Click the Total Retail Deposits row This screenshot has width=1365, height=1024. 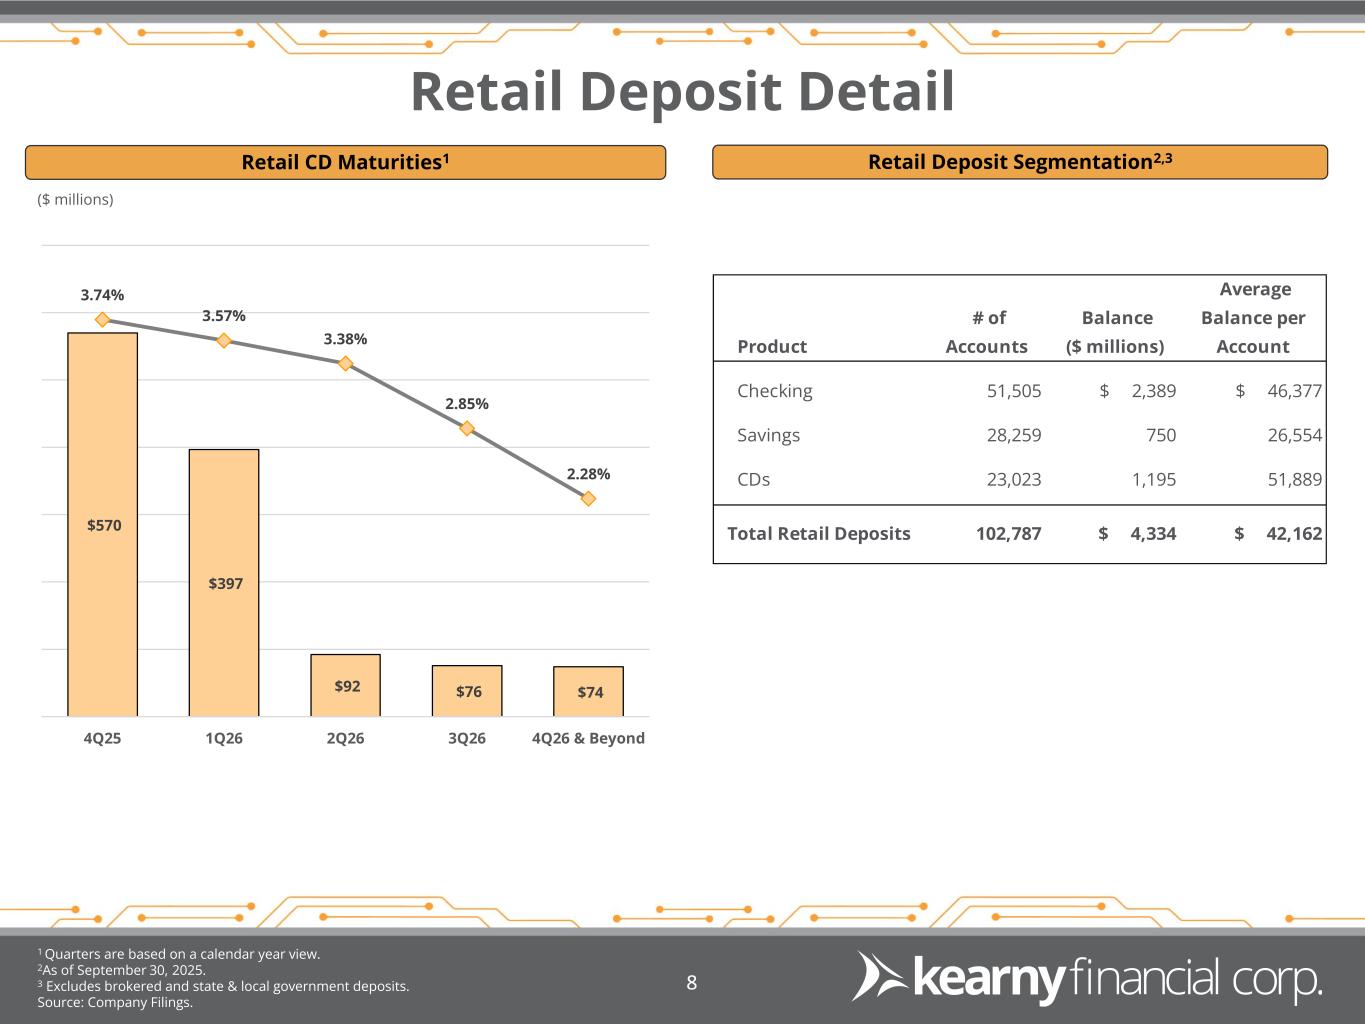pos(819,533)
